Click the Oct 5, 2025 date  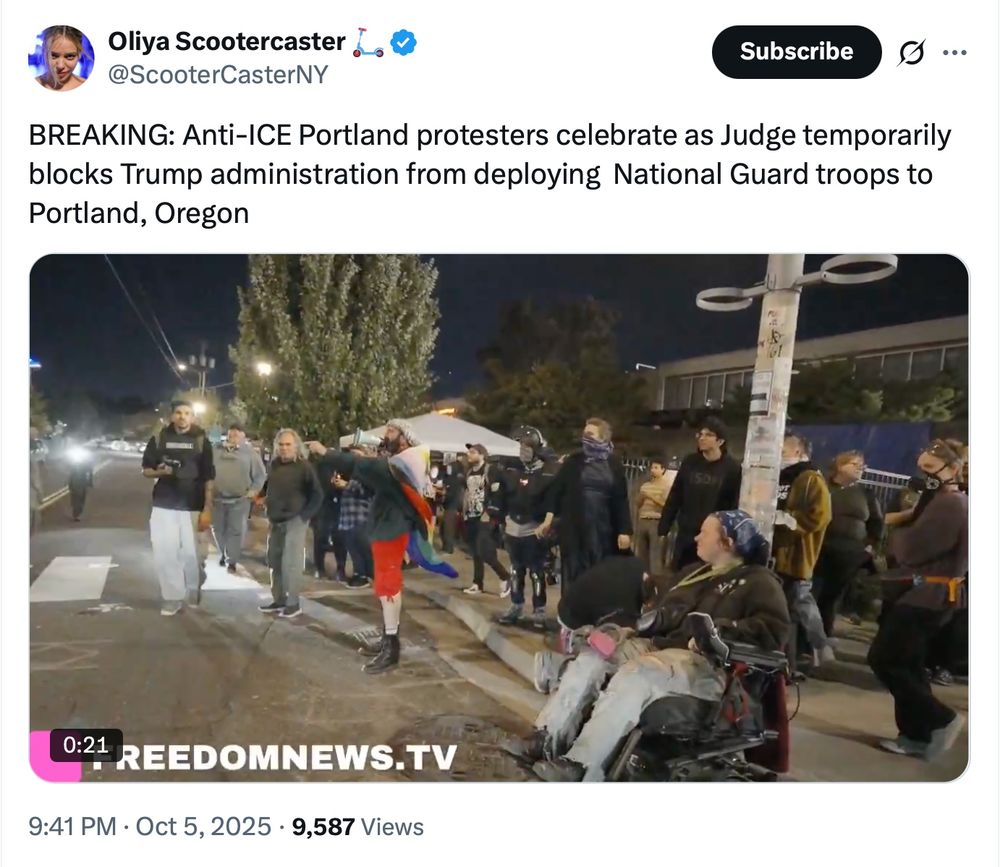coord(203,826)
